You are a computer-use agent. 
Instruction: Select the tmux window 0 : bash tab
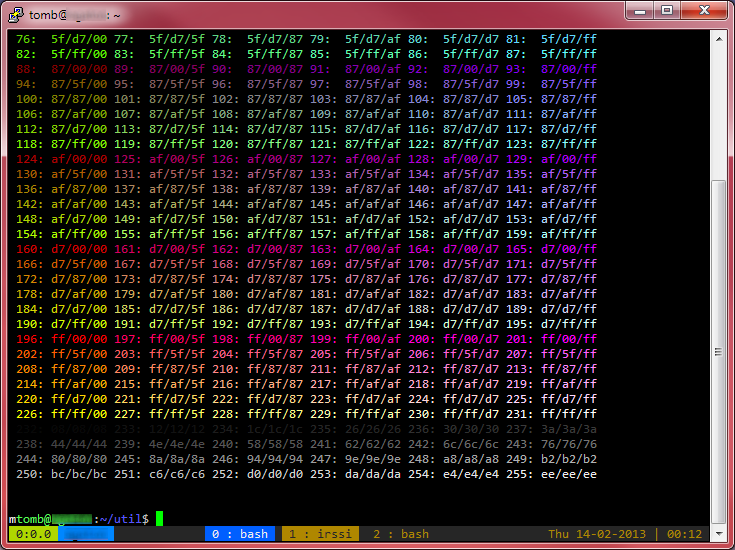240,534
